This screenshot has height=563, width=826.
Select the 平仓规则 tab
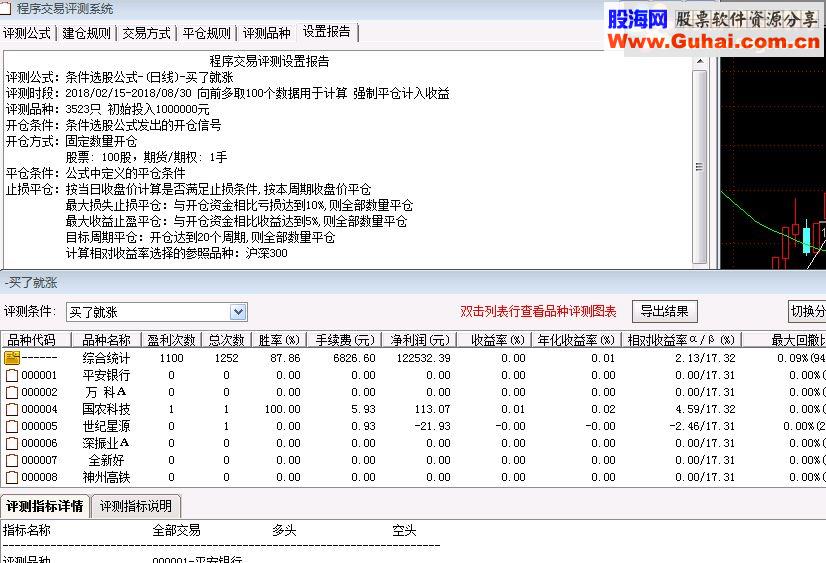206,33
